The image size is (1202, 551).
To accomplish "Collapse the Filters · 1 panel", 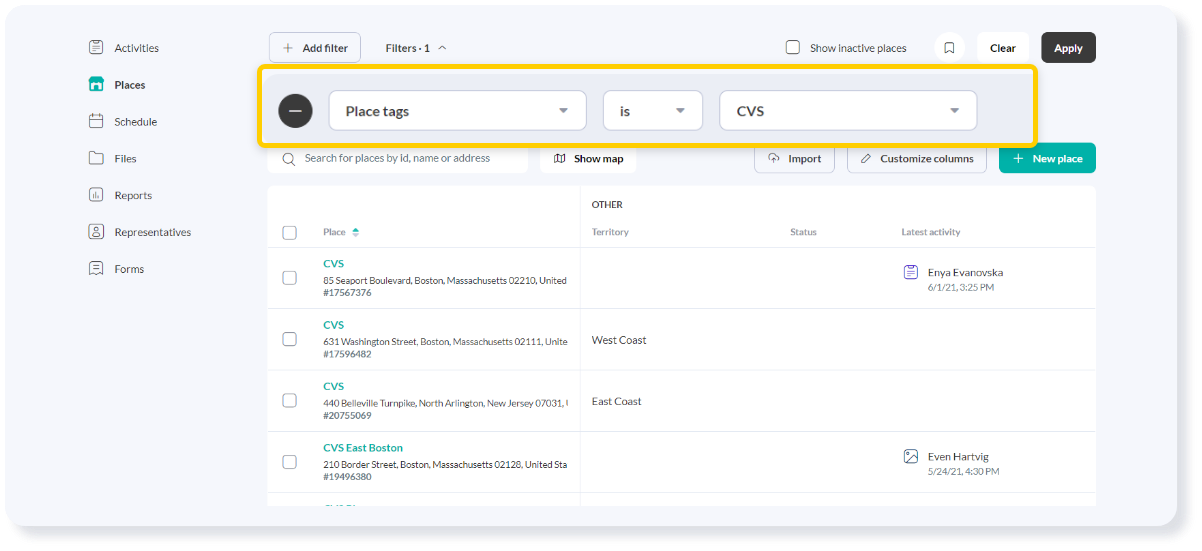I will [x=416, y=48].
